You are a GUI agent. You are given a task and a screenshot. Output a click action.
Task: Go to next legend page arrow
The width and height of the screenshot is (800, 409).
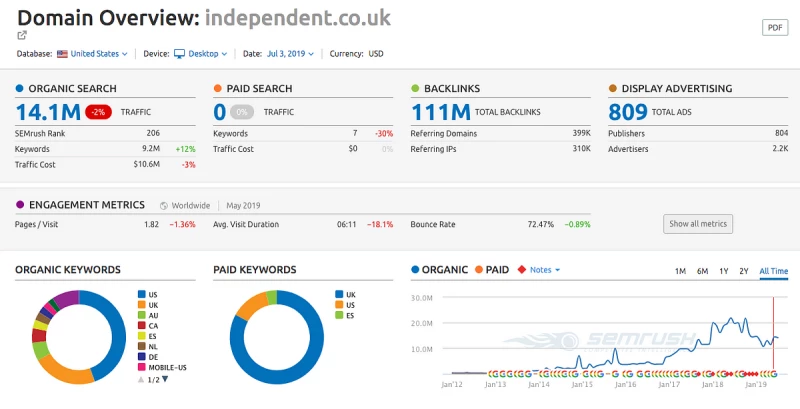click(x=166, y=379)
